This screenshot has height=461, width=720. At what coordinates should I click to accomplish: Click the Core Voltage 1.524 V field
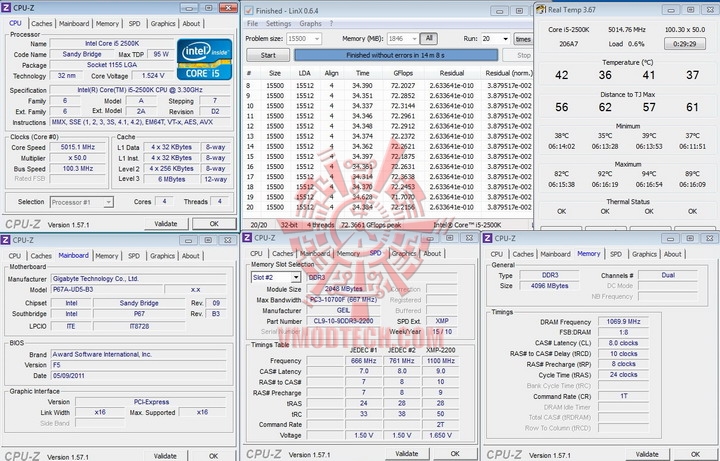click(153, 76)
